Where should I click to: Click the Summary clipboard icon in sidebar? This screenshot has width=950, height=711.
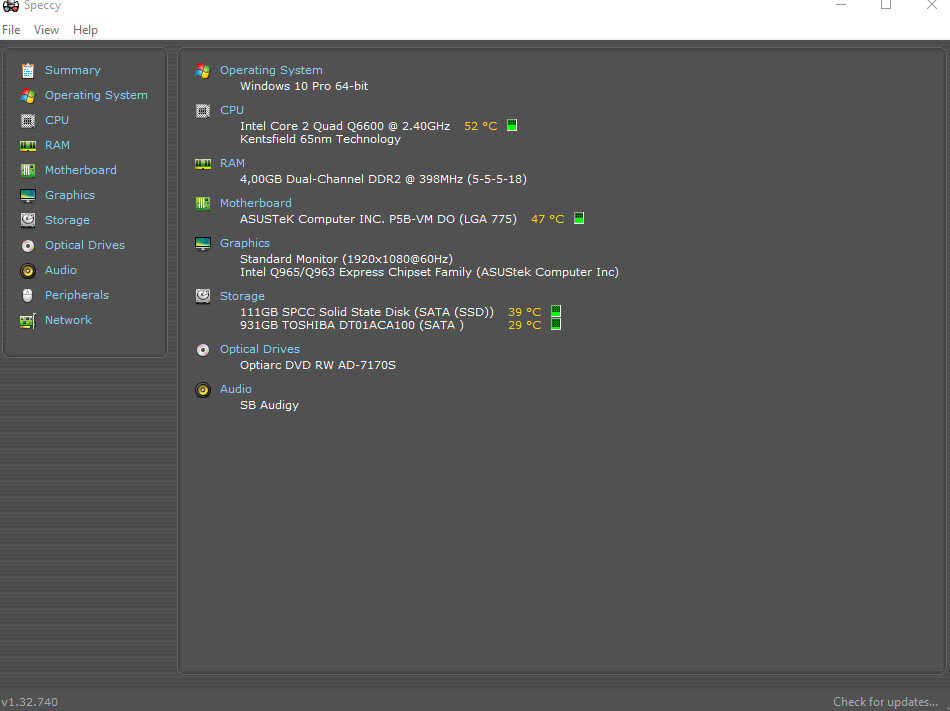tap(28, 71)
